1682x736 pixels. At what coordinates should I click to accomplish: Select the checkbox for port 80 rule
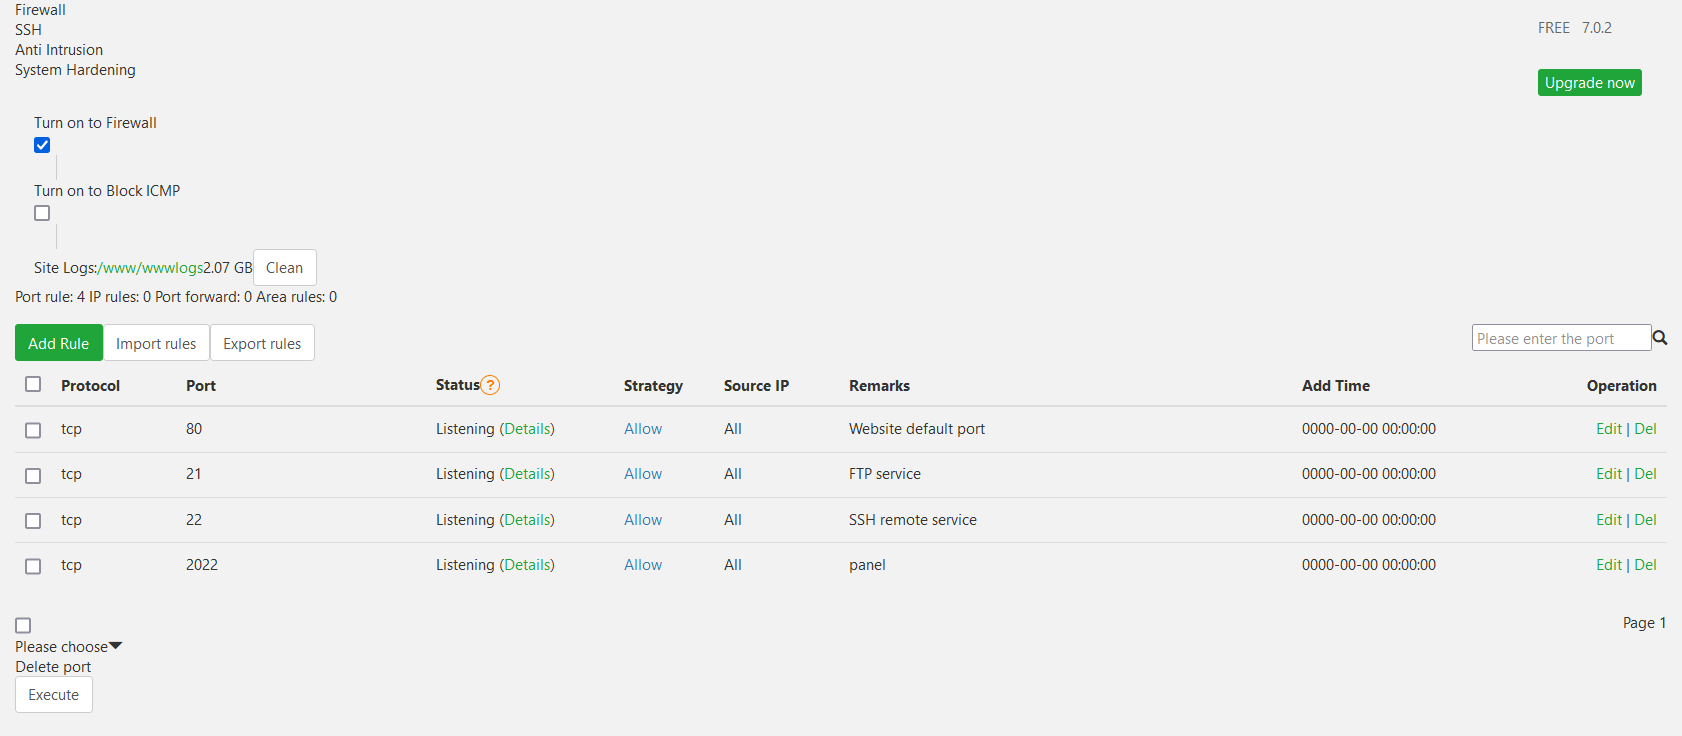pos(33,430)
